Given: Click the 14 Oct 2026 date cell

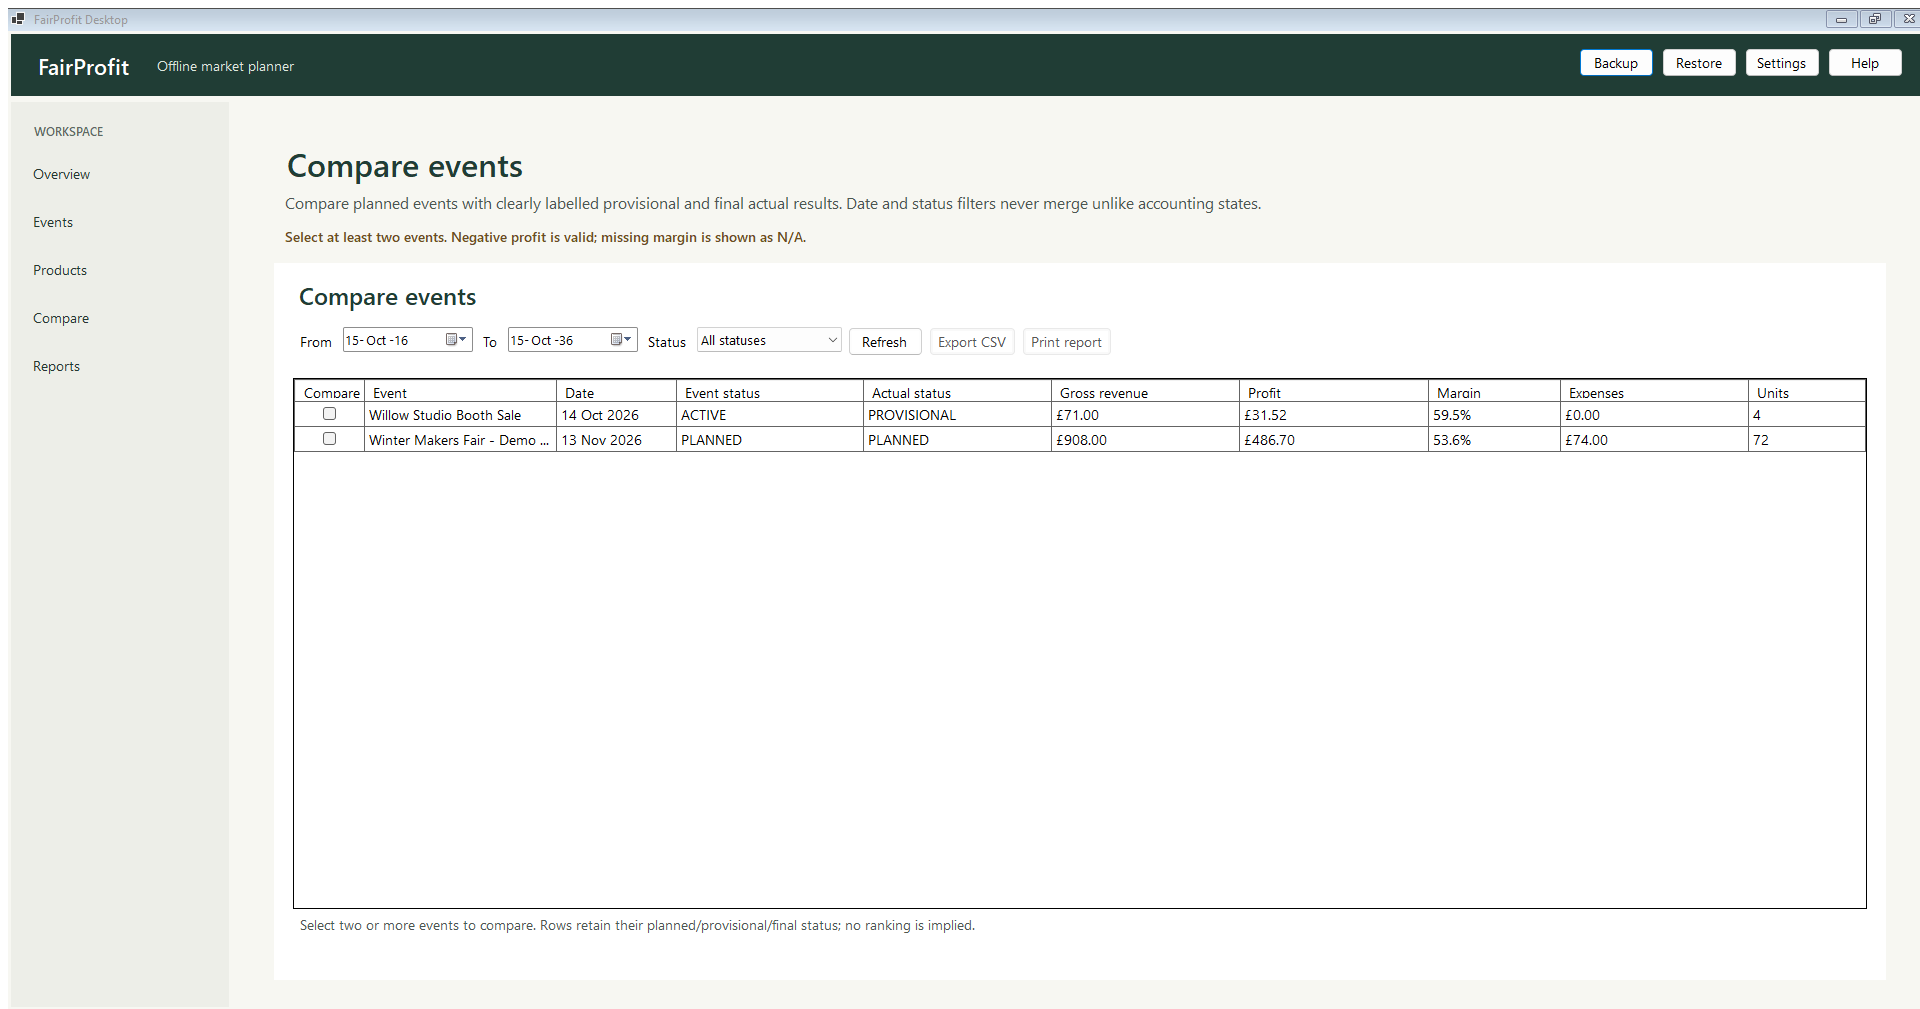Looking at the screenshot, I should 616,415.
